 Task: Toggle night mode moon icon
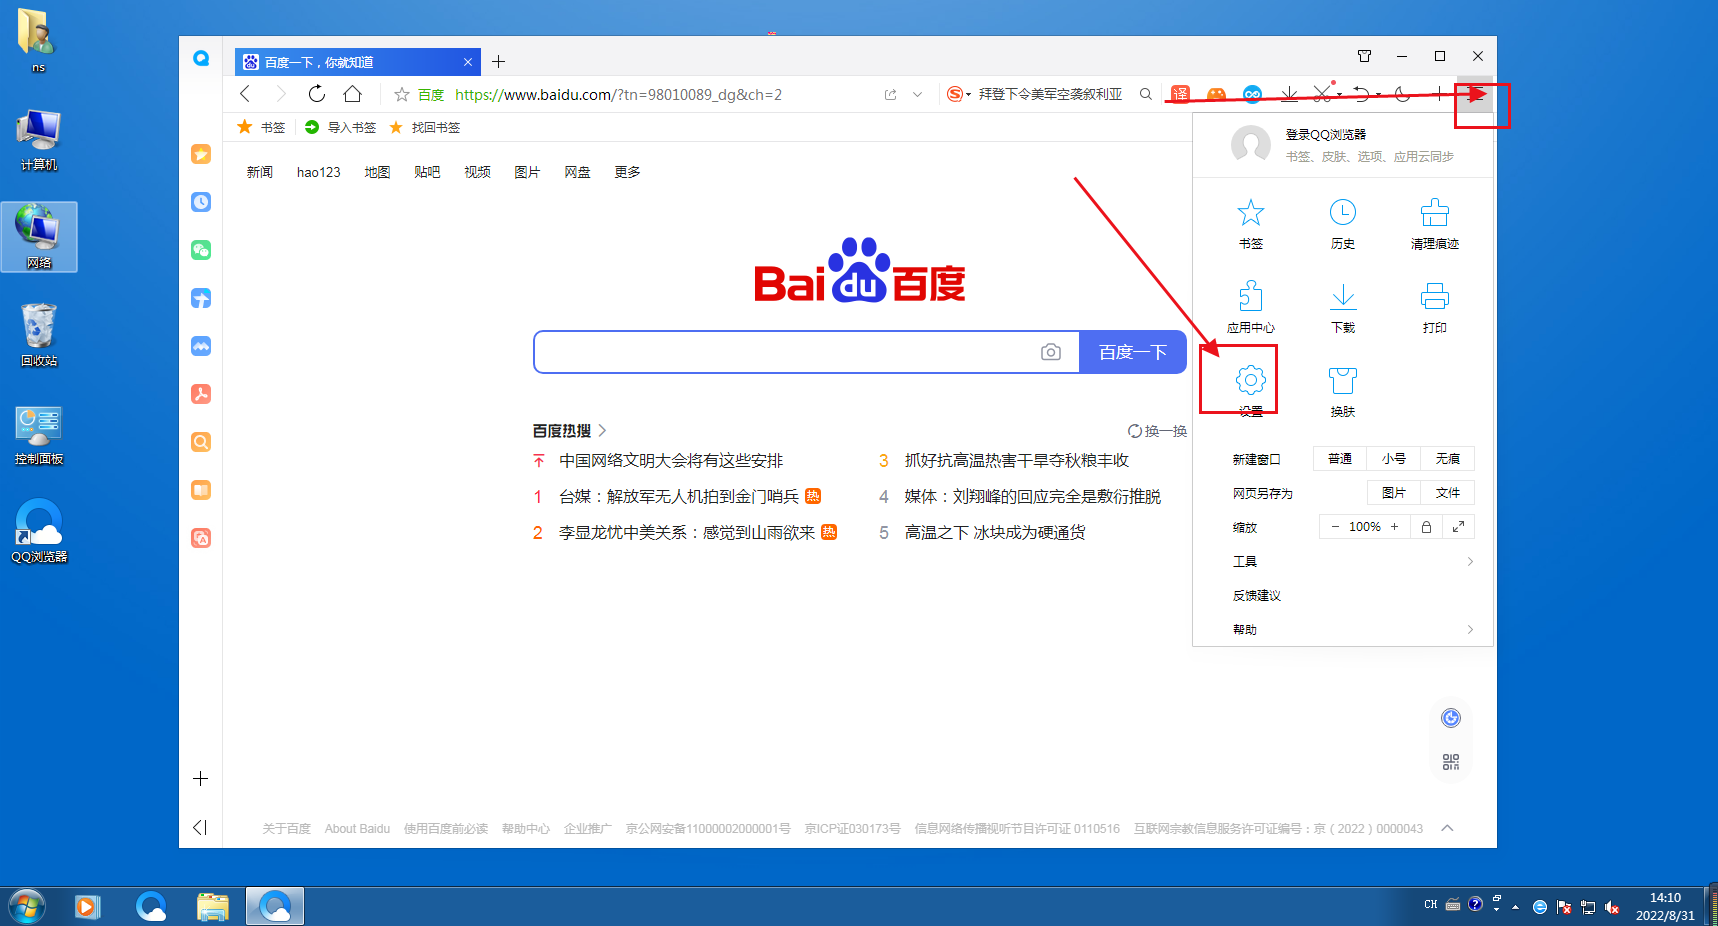pos(1402,94)
